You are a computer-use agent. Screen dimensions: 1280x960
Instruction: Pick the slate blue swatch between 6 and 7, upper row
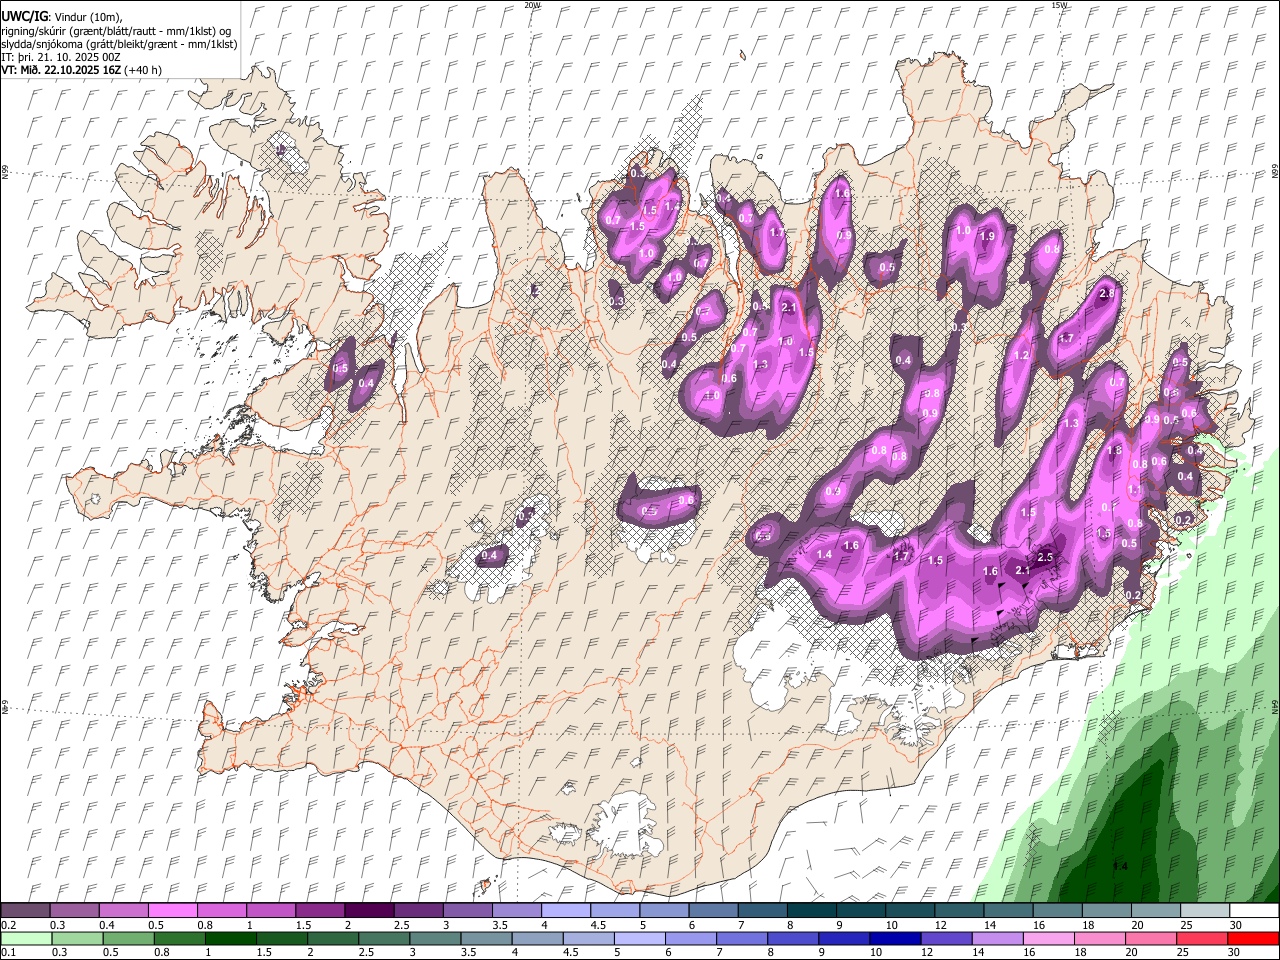[x=713, y=911]
